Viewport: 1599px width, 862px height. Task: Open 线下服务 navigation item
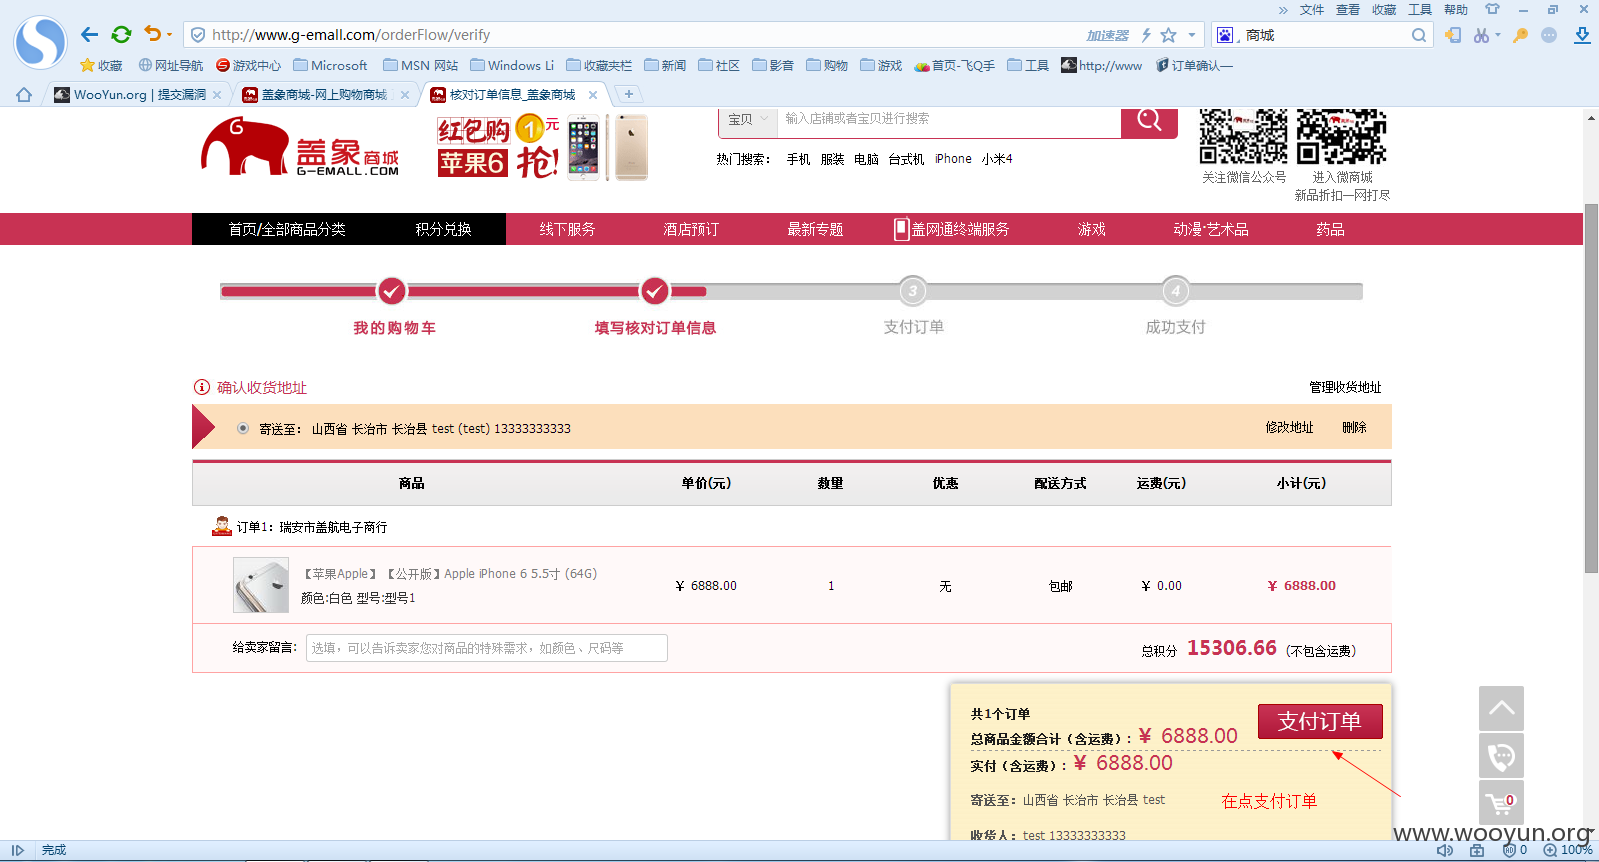[x=567, y=229]
